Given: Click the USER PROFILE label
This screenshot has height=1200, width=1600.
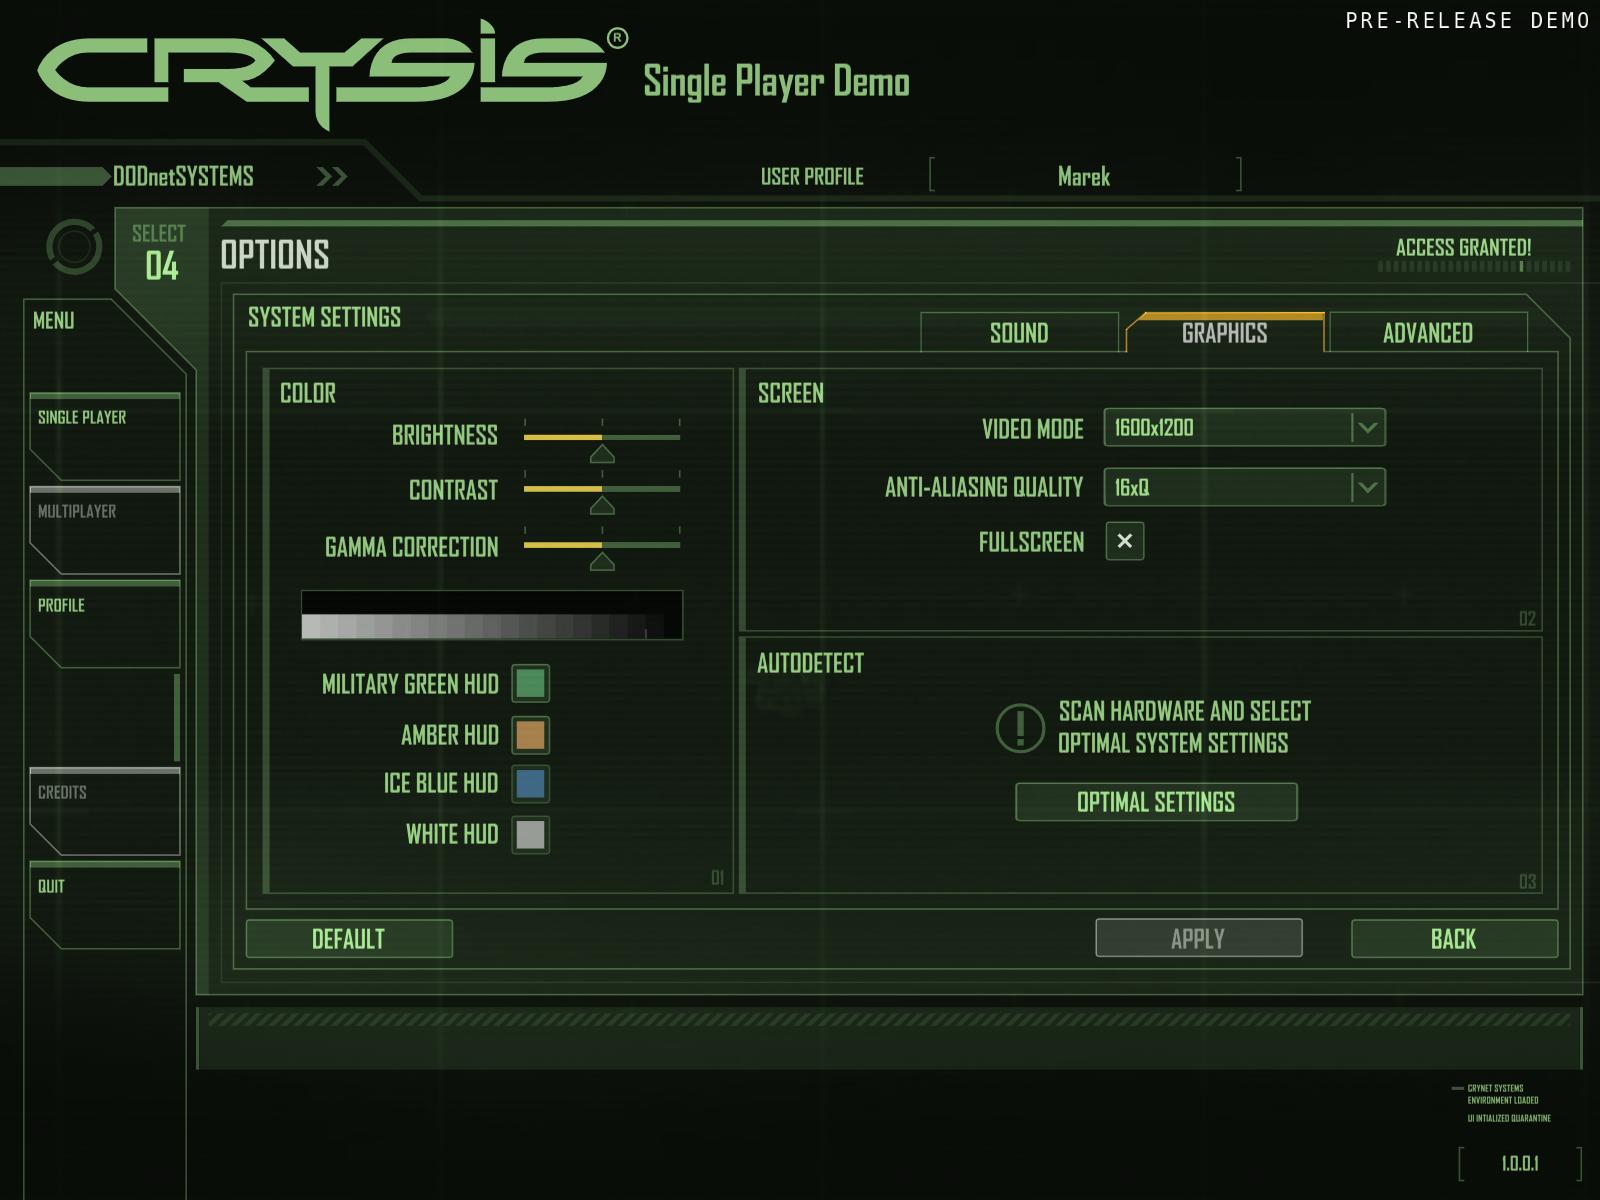Looking at the screenshot, I should (812, 177).
